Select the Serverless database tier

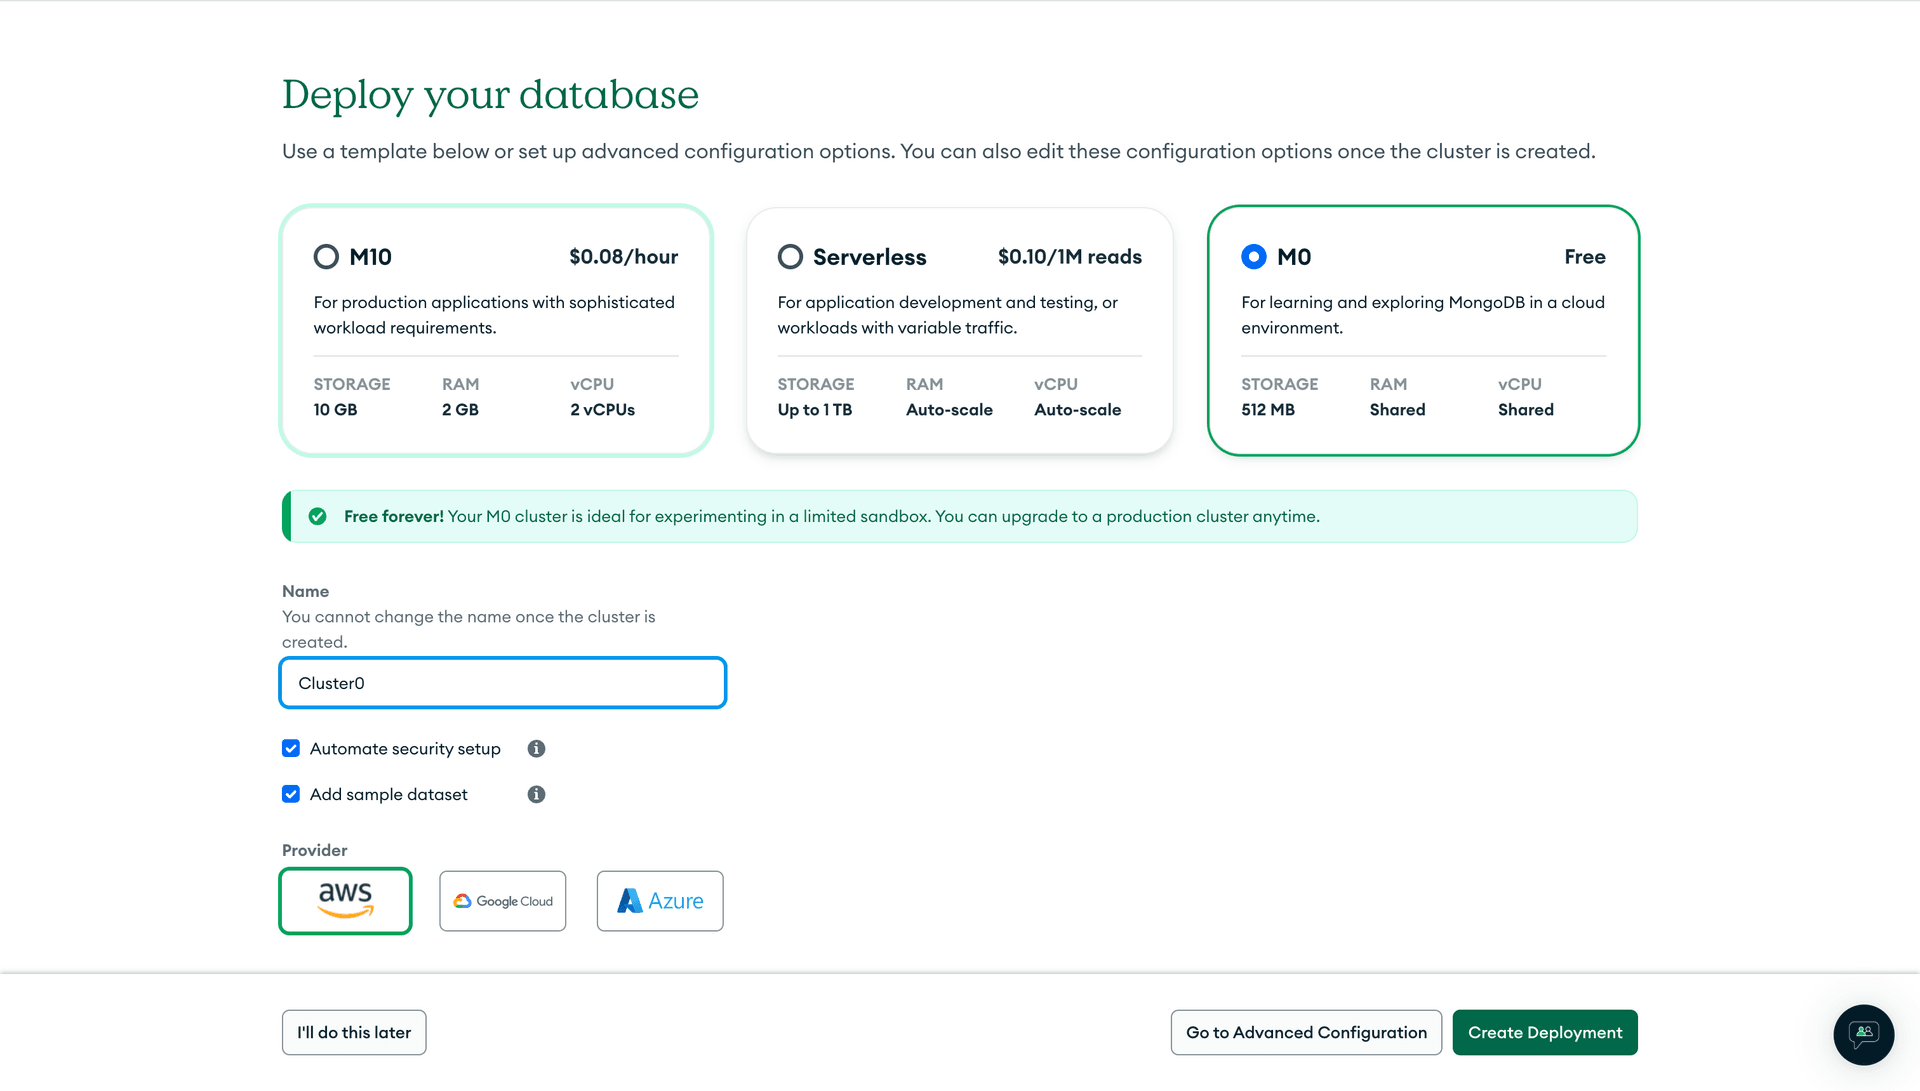[x=787, y=256]
